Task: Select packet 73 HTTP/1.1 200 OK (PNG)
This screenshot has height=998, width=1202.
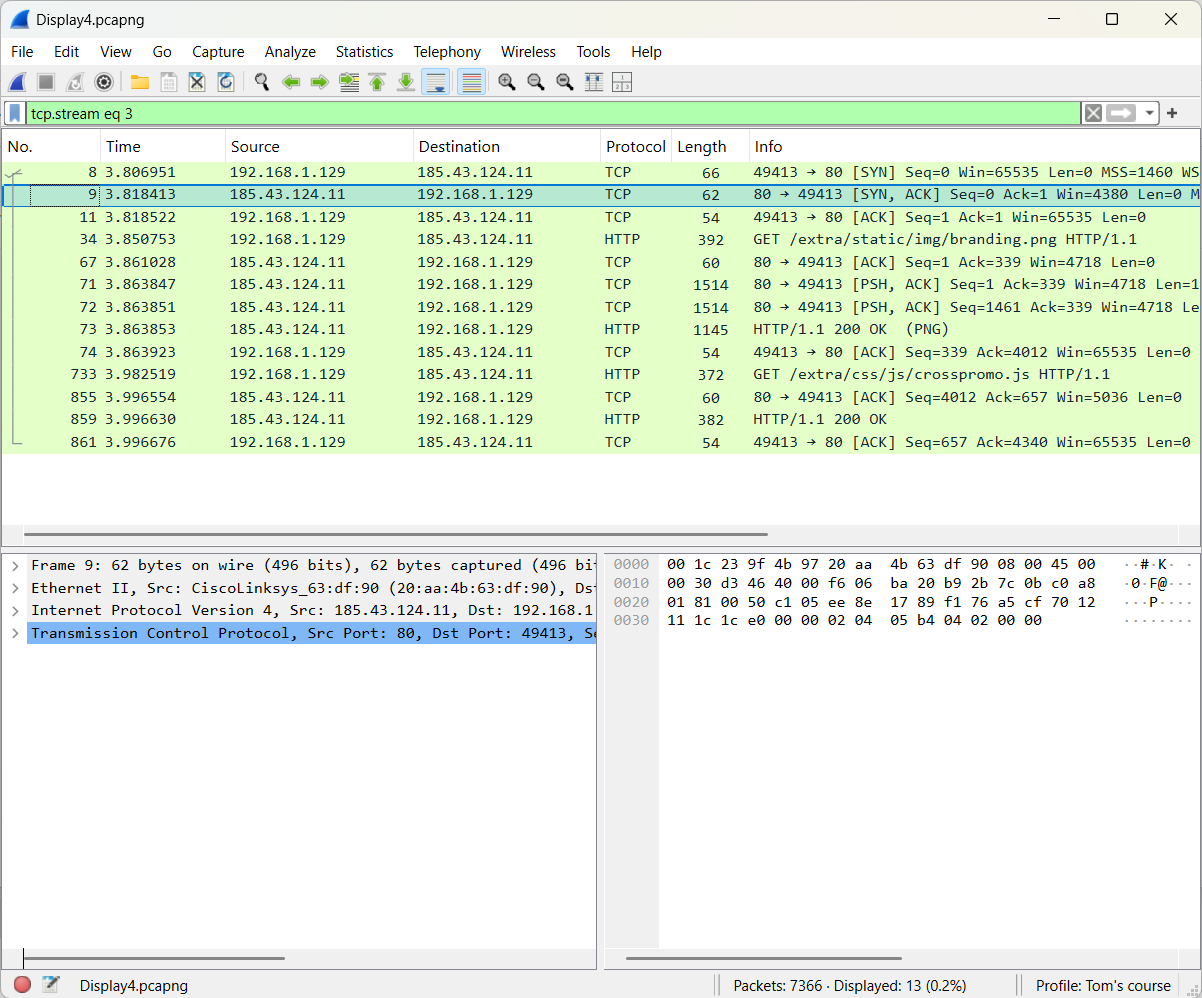Action: (x=600, y=330)
